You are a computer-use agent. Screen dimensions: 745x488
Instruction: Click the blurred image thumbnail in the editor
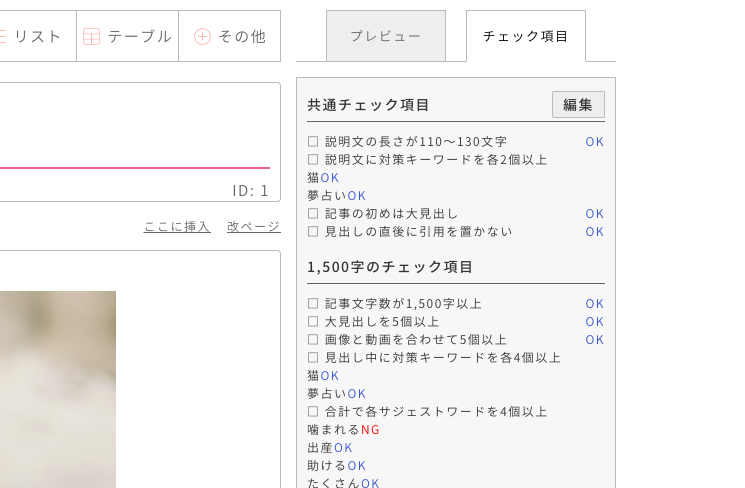pyautogui.click(x=57, y=389)
